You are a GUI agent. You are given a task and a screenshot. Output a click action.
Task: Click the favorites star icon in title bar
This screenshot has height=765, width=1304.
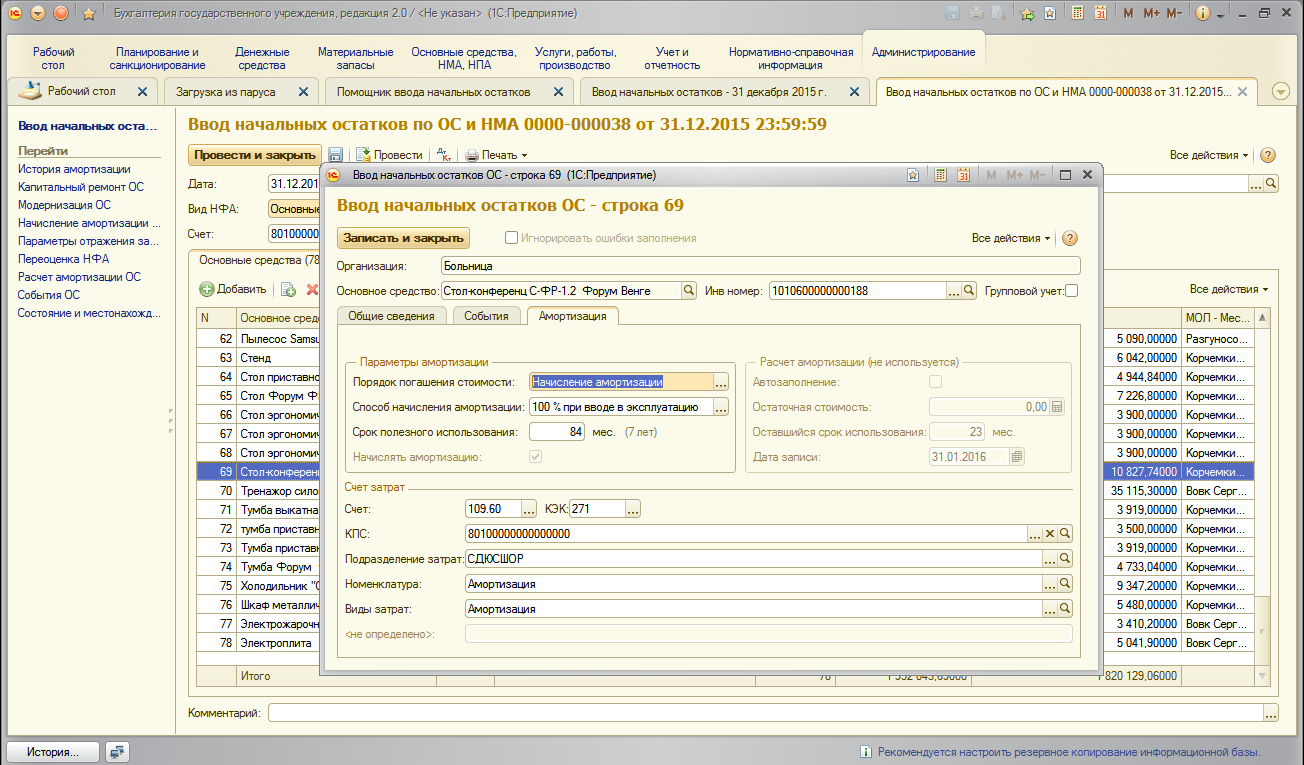pyautogui.click(x=88, y=13)
